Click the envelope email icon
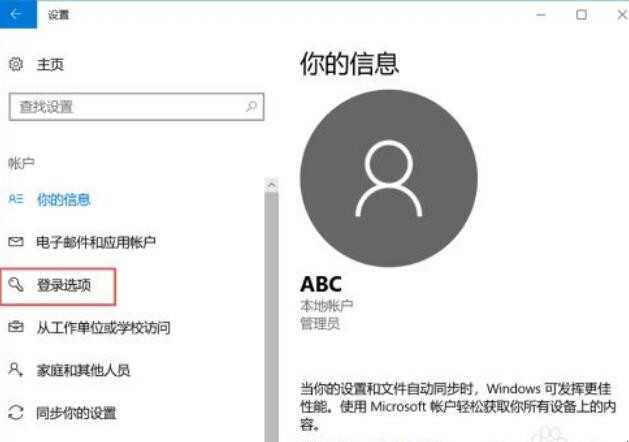 (x=16, y=241)
